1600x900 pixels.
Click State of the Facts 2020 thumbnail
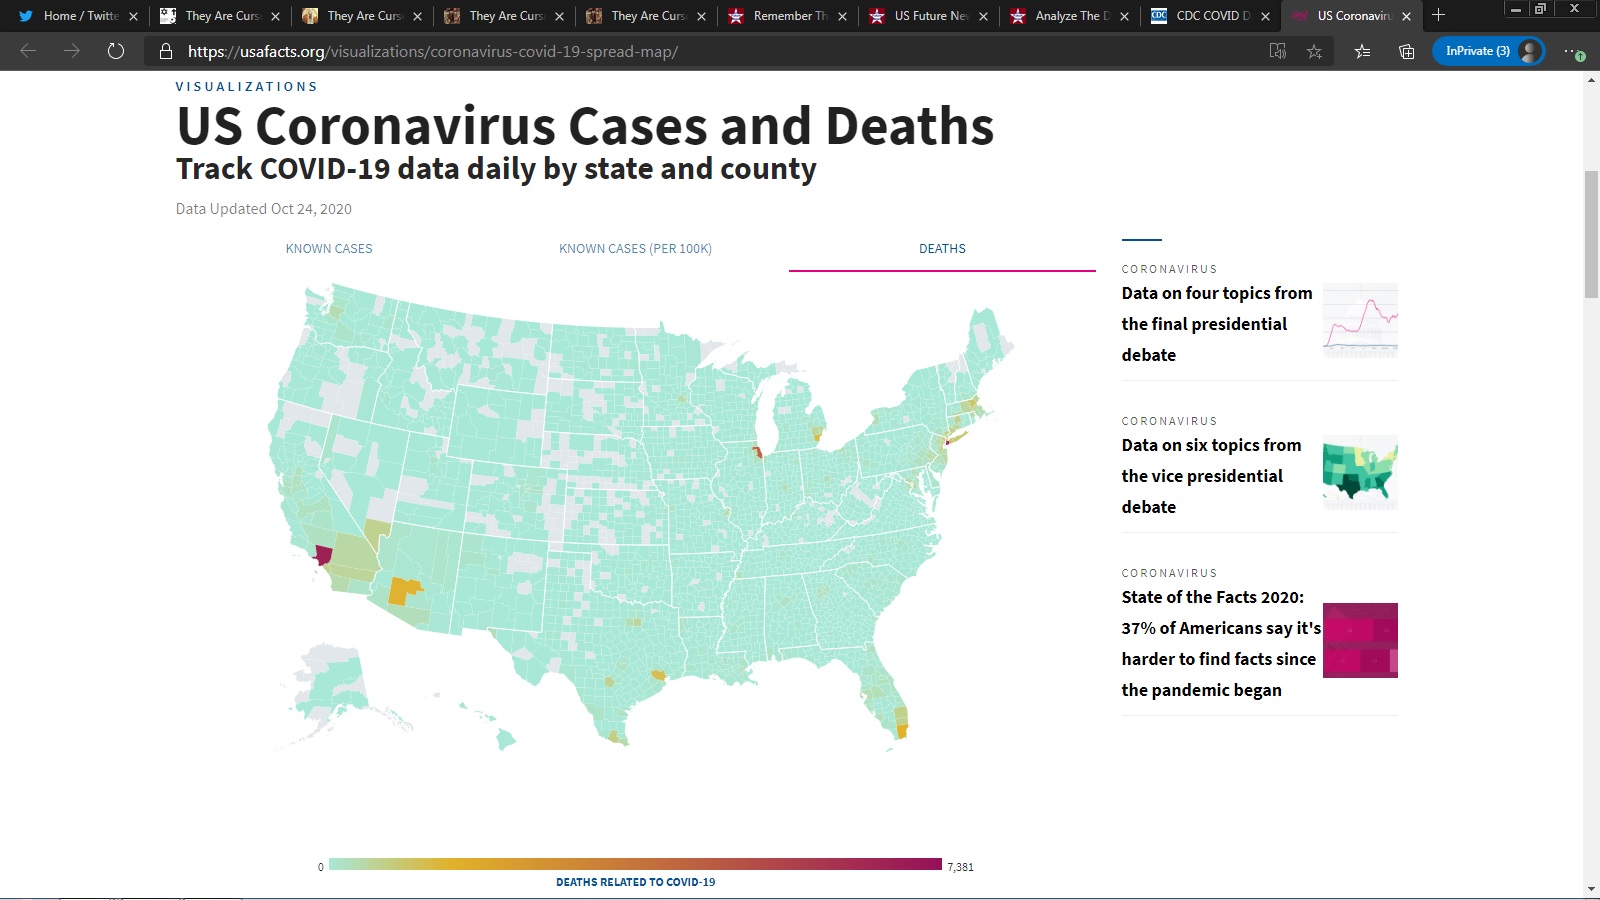[x=1360, y=640]
